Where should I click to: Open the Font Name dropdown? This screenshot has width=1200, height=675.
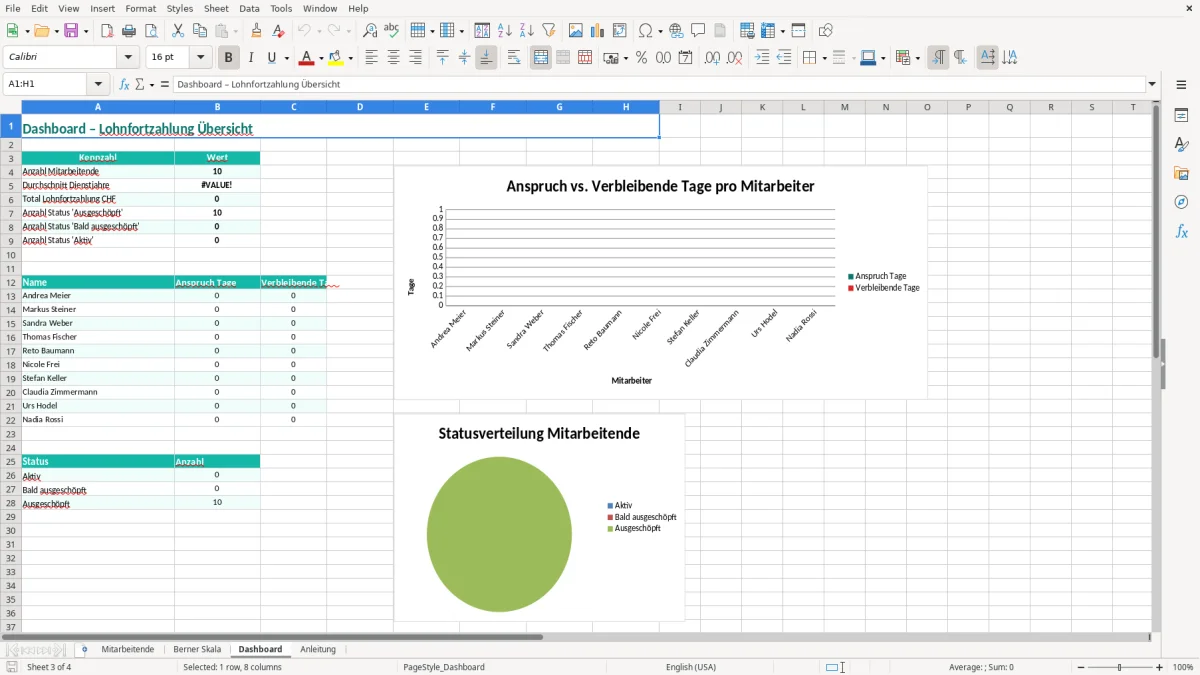click(x=129, y=58)
